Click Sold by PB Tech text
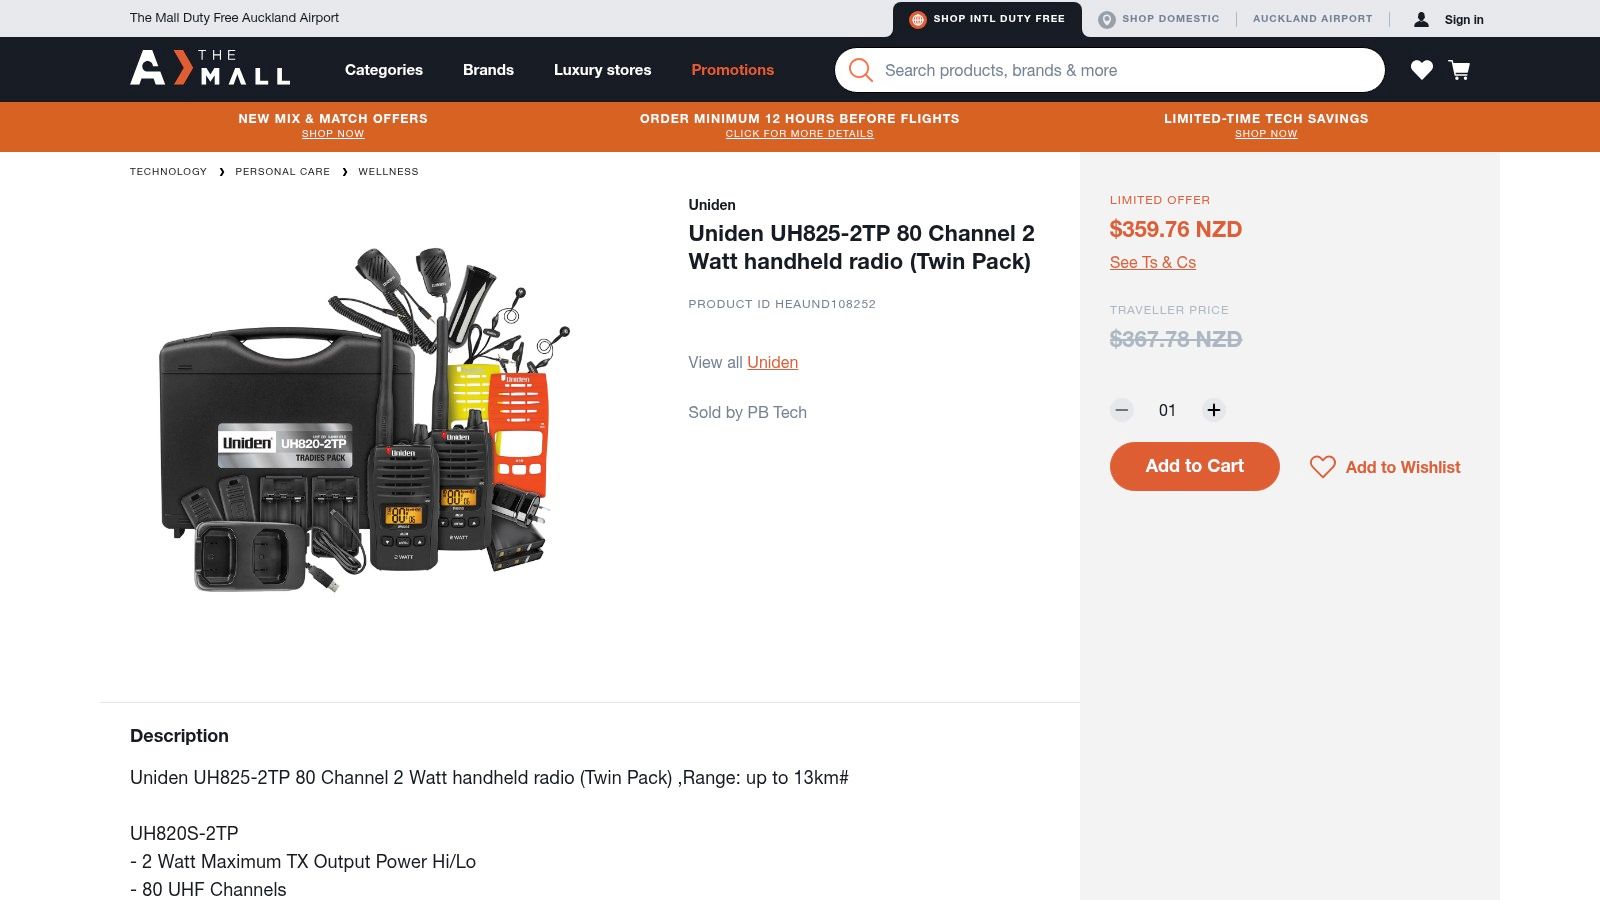The height and width of the screenshot is (900, 1600). pos(747,412)
